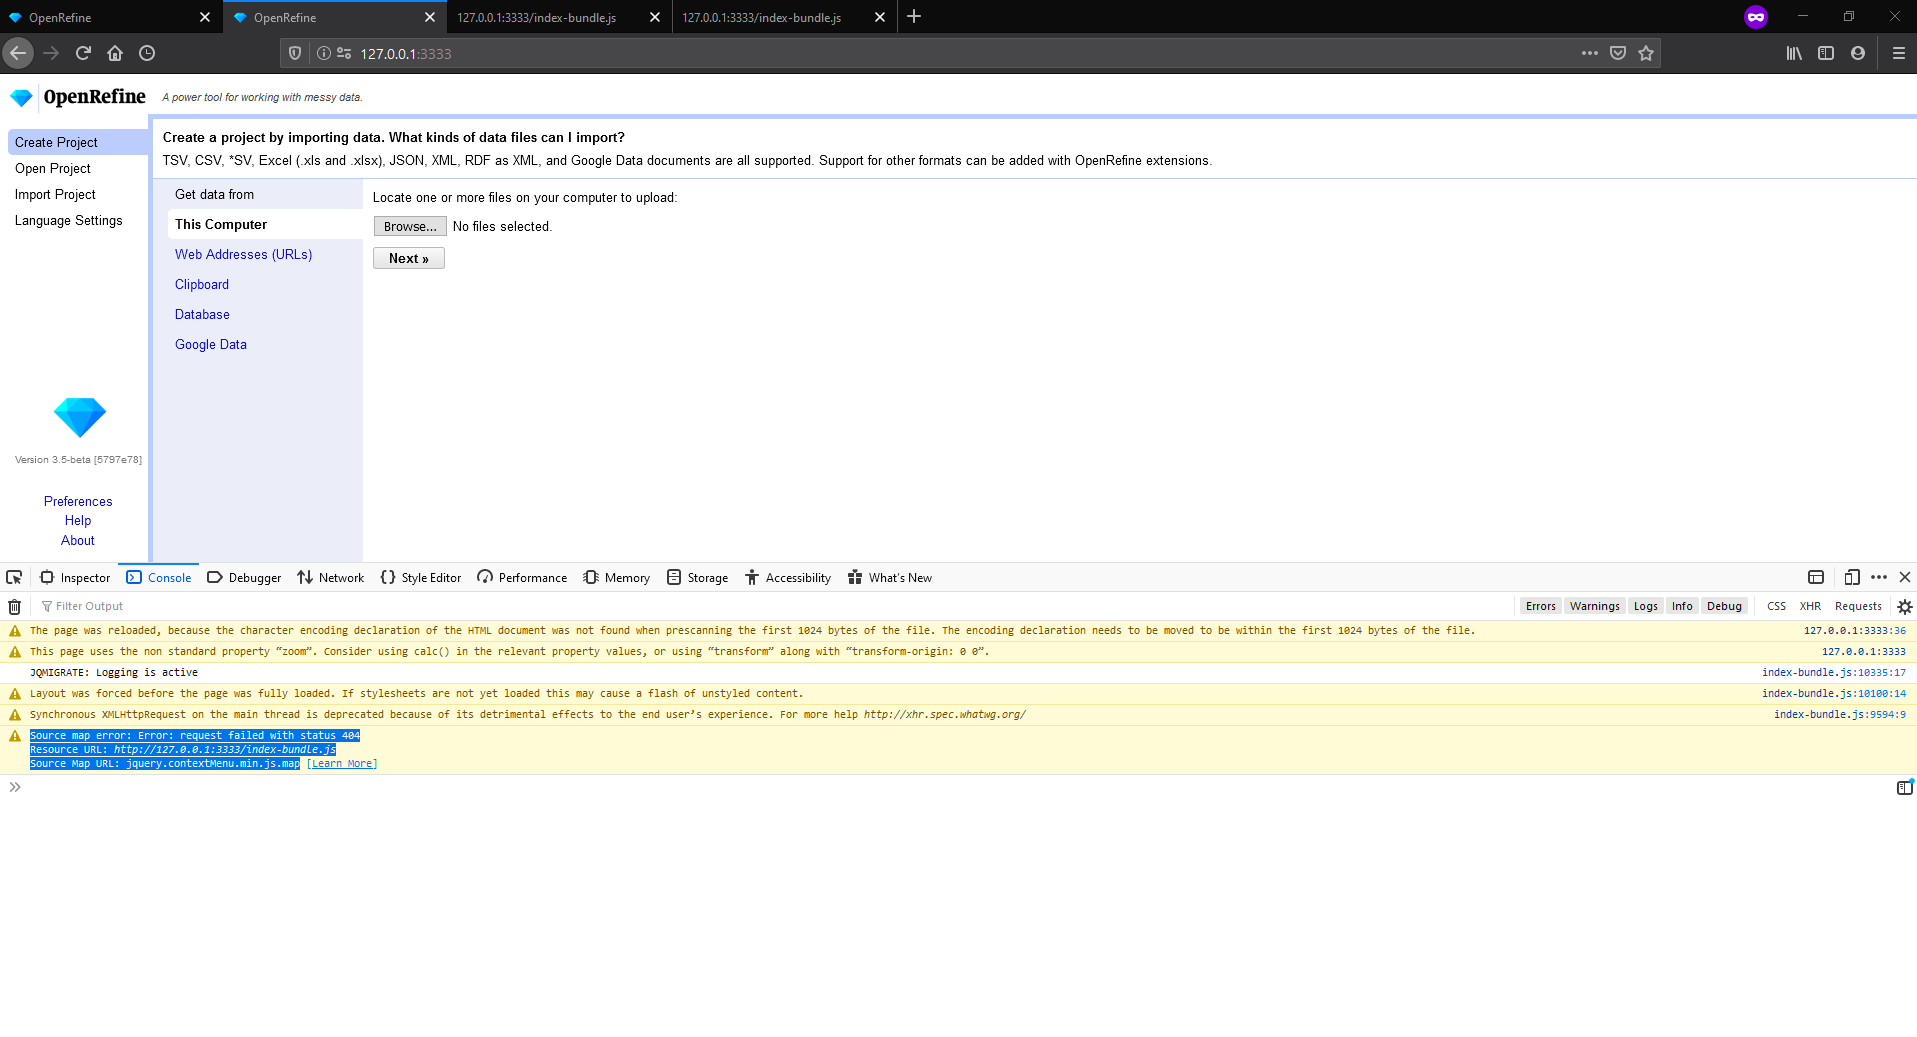Clear console output with trash icon
The height and width of the screenshot is (1037, 1917).
pos(15,606)
